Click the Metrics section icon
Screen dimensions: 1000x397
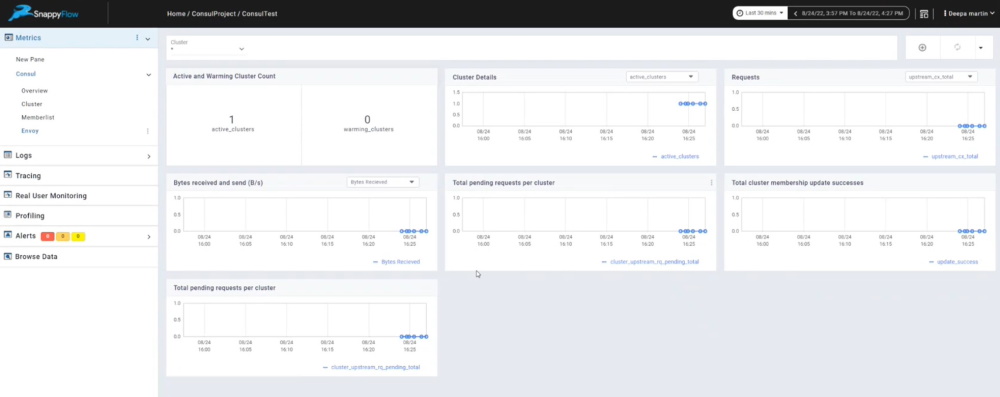pos(8,38)
